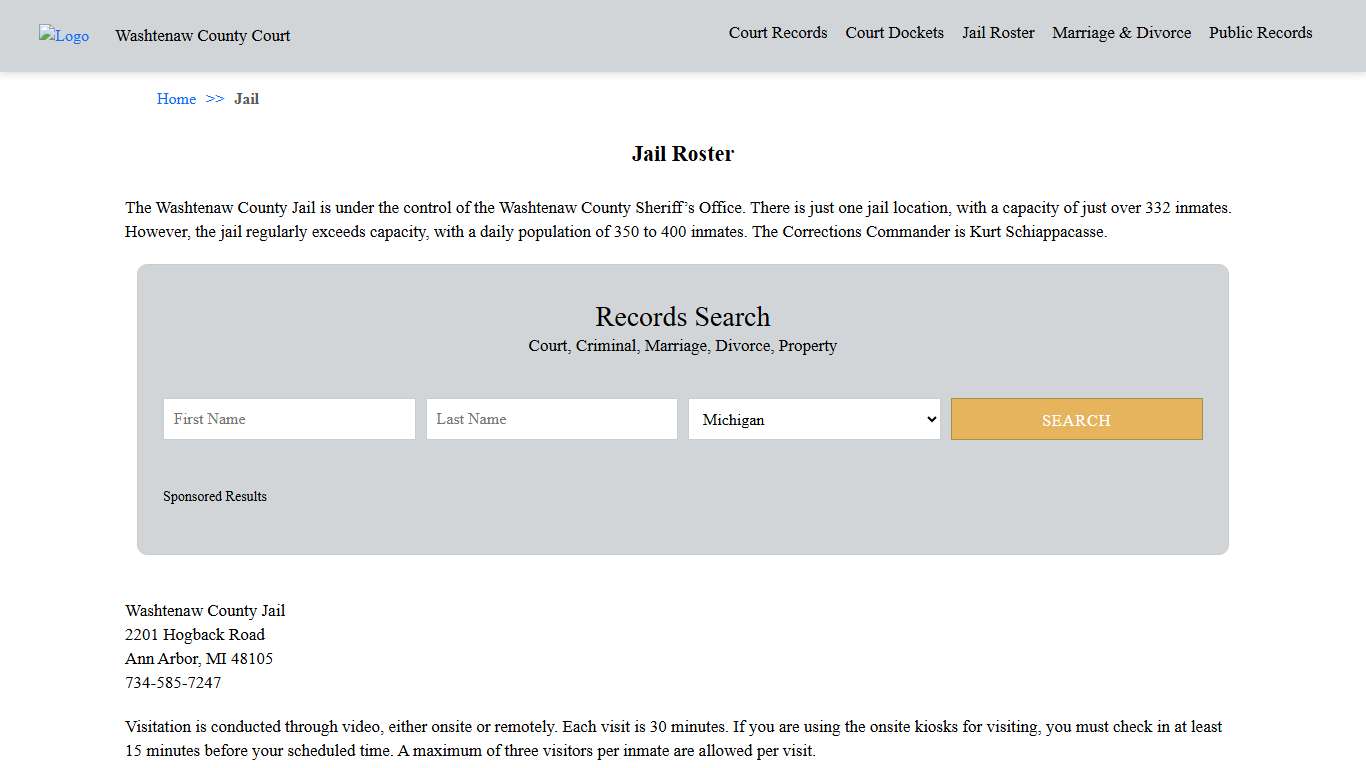
Task: Go to Court Dockets page
Action: click(x=894, y=33)
